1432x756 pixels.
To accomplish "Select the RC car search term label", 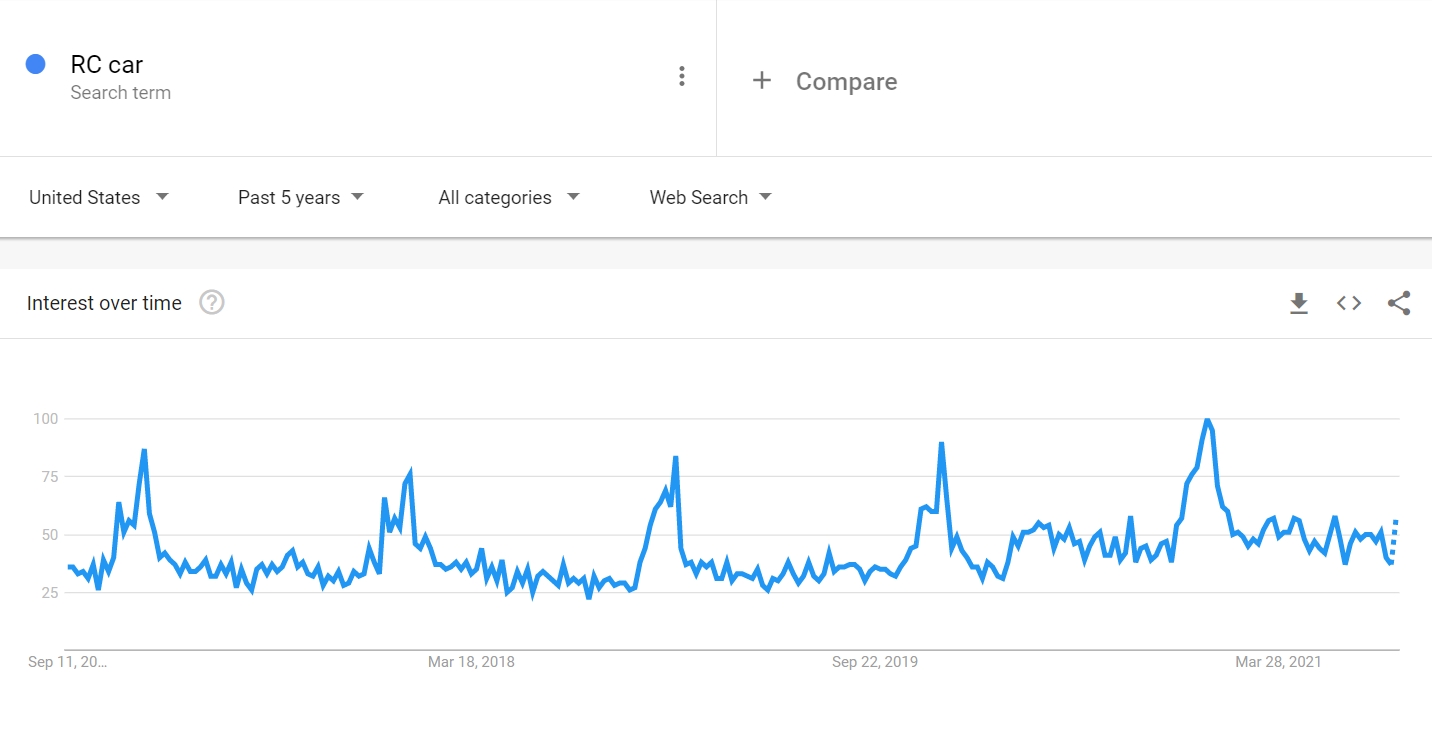I will pyautogui.click(x=106, y=63).
